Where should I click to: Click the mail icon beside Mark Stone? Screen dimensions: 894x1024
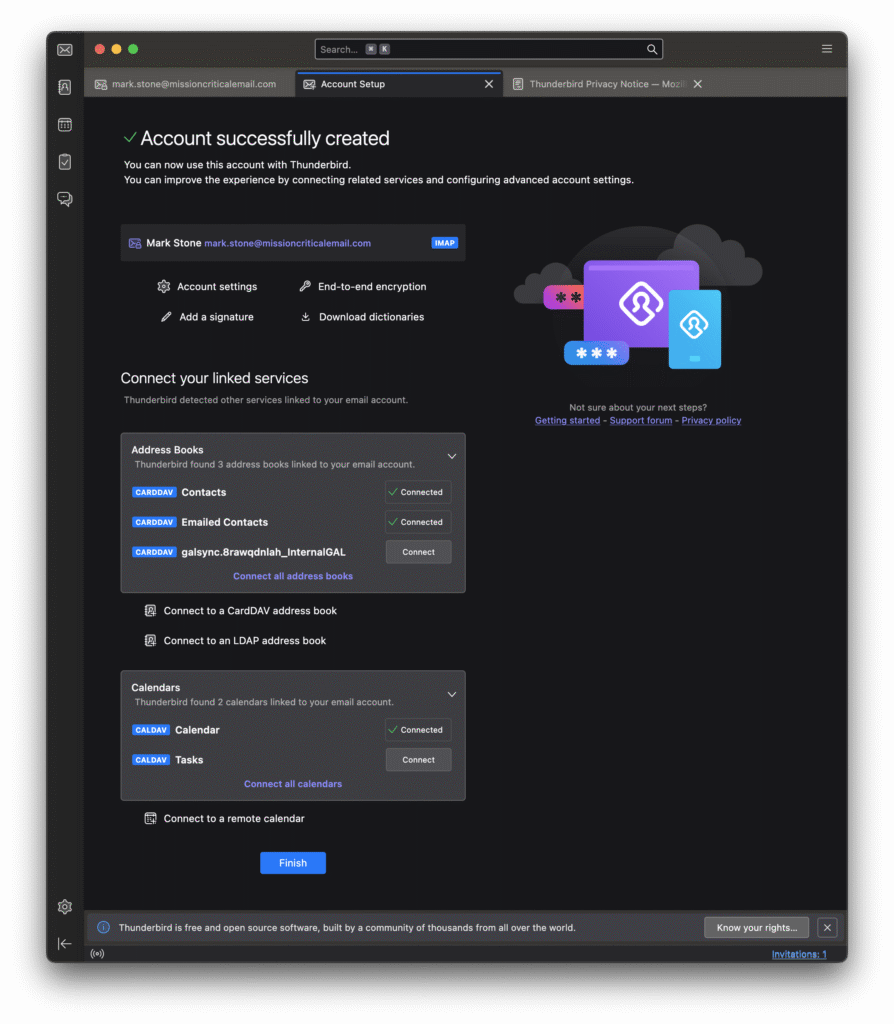[135, 243]
